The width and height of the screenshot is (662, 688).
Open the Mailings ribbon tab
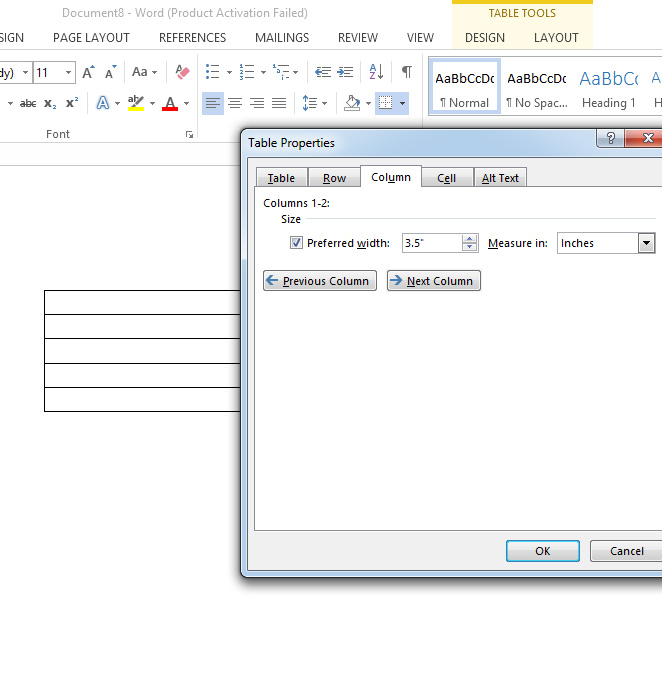click(282, 38)
